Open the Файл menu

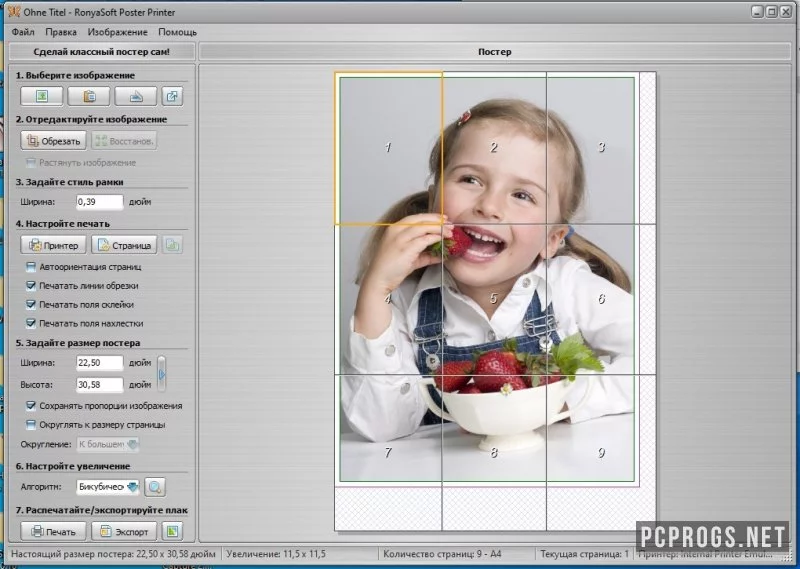pyautogui.click(x=23, y=32)
